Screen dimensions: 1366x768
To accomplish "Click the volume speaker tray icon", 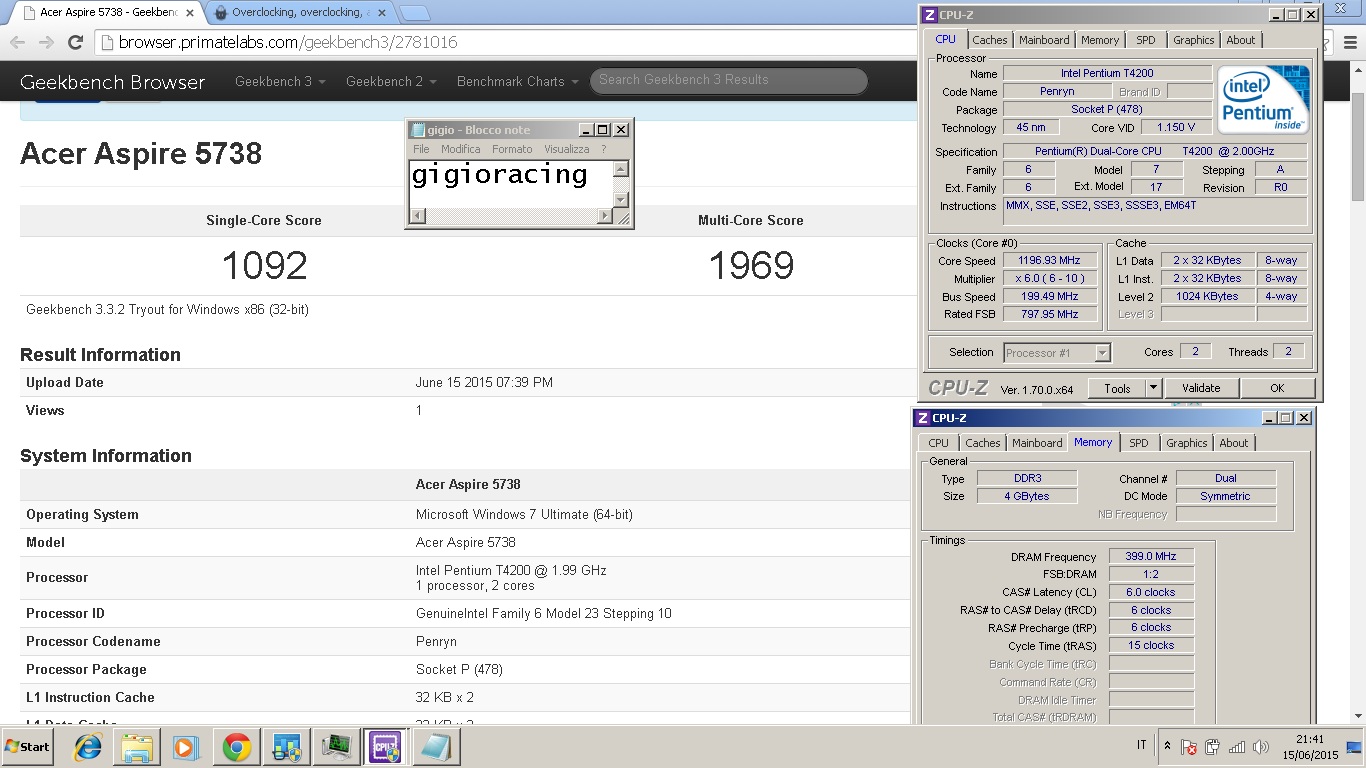I will pyautogui.click(x=1261, y=747).
